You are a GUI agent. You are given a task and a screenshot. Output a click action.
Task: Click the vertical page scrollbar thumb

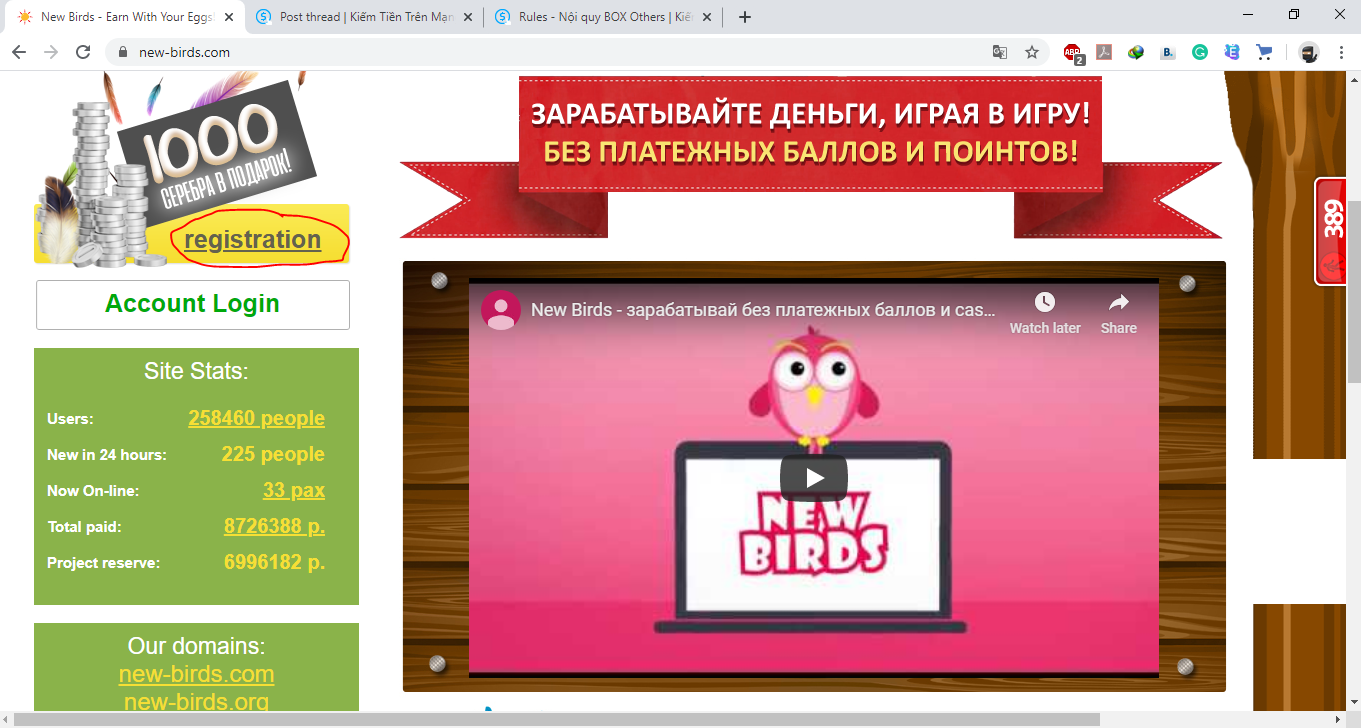tap(1353, 290)
